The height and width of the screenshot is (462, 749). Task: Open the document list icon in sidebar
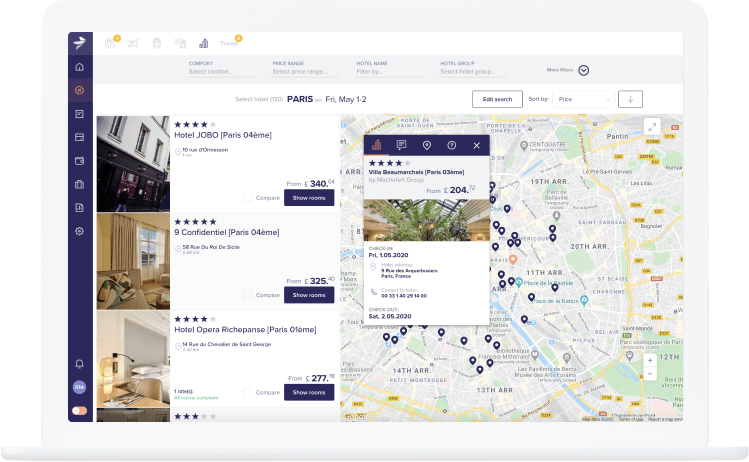[x=80, y=114]
